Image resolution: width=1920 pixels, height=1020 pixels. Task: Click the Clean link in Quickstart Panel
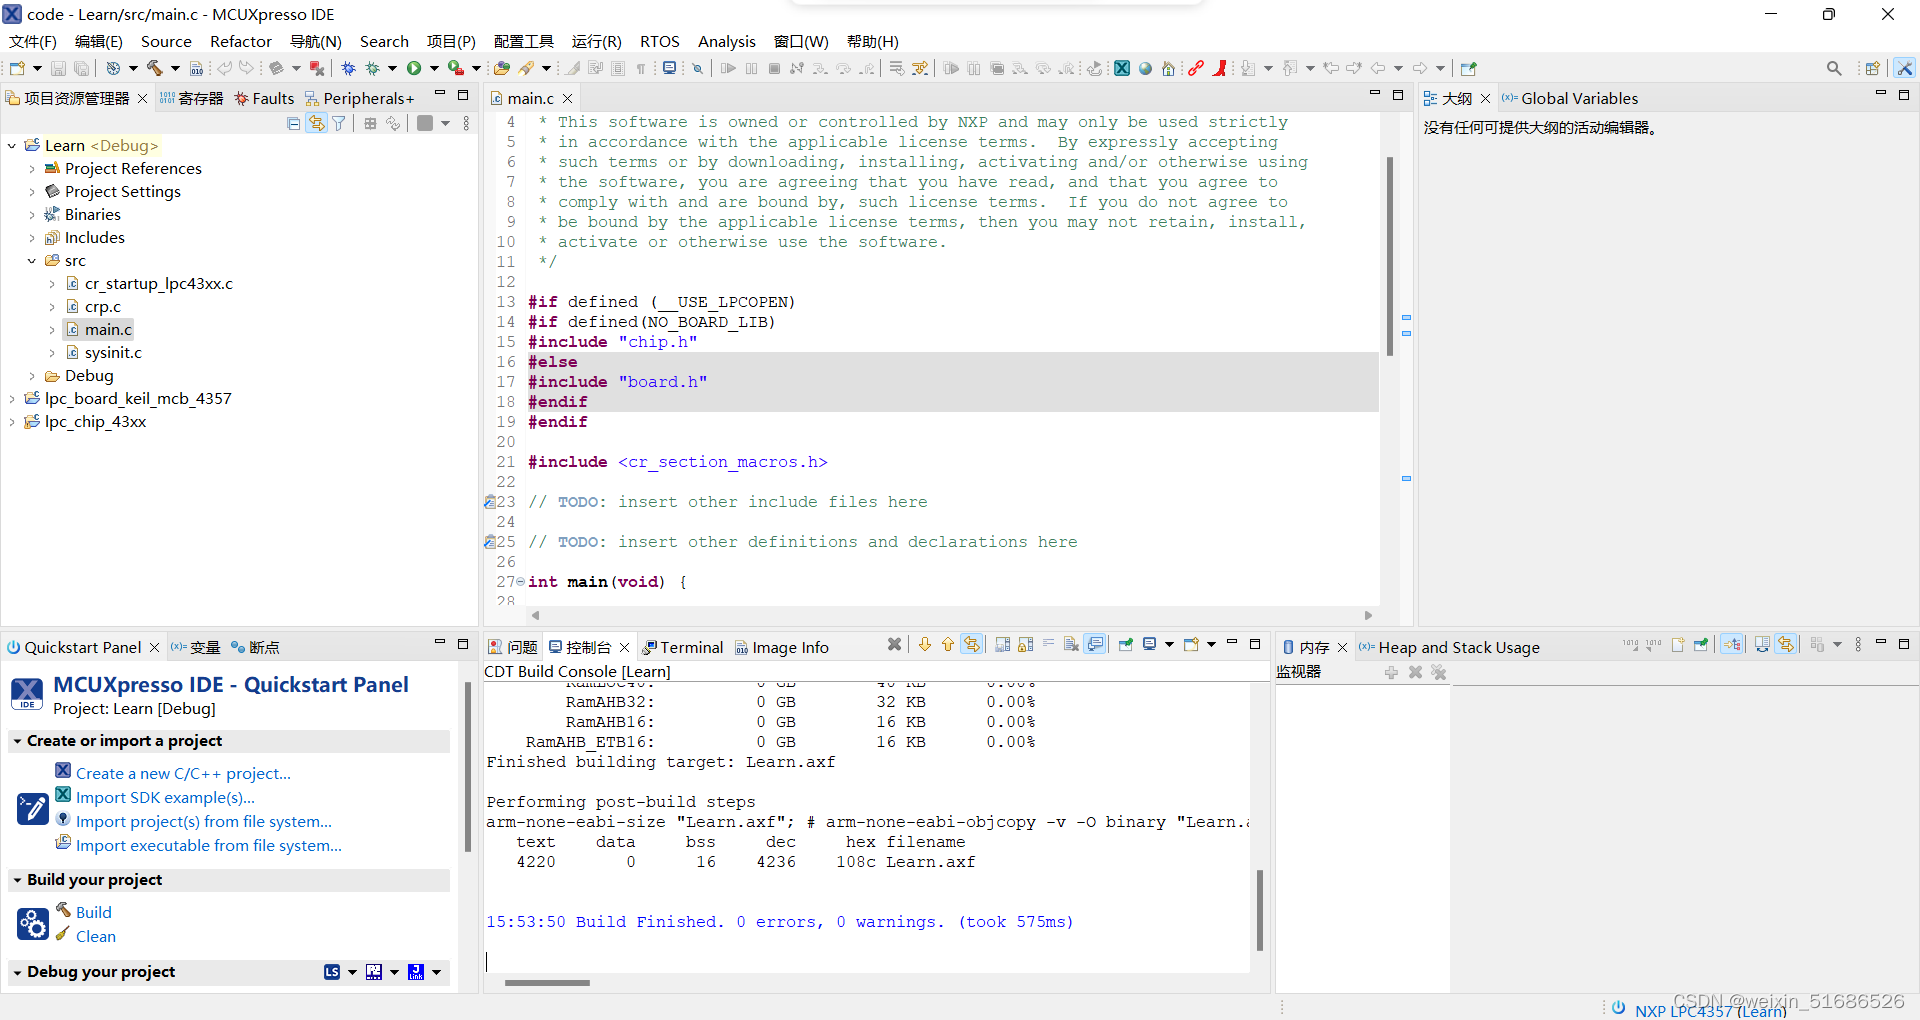point(96,936)
